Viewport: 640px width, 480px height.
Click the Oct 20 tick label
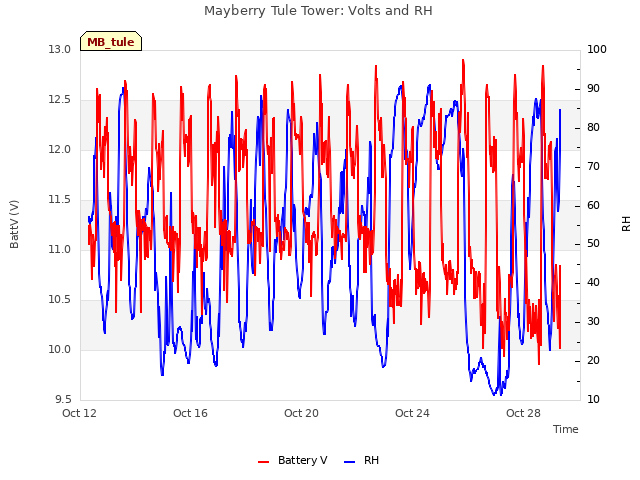pyautogui.click(x=301, y=413)
